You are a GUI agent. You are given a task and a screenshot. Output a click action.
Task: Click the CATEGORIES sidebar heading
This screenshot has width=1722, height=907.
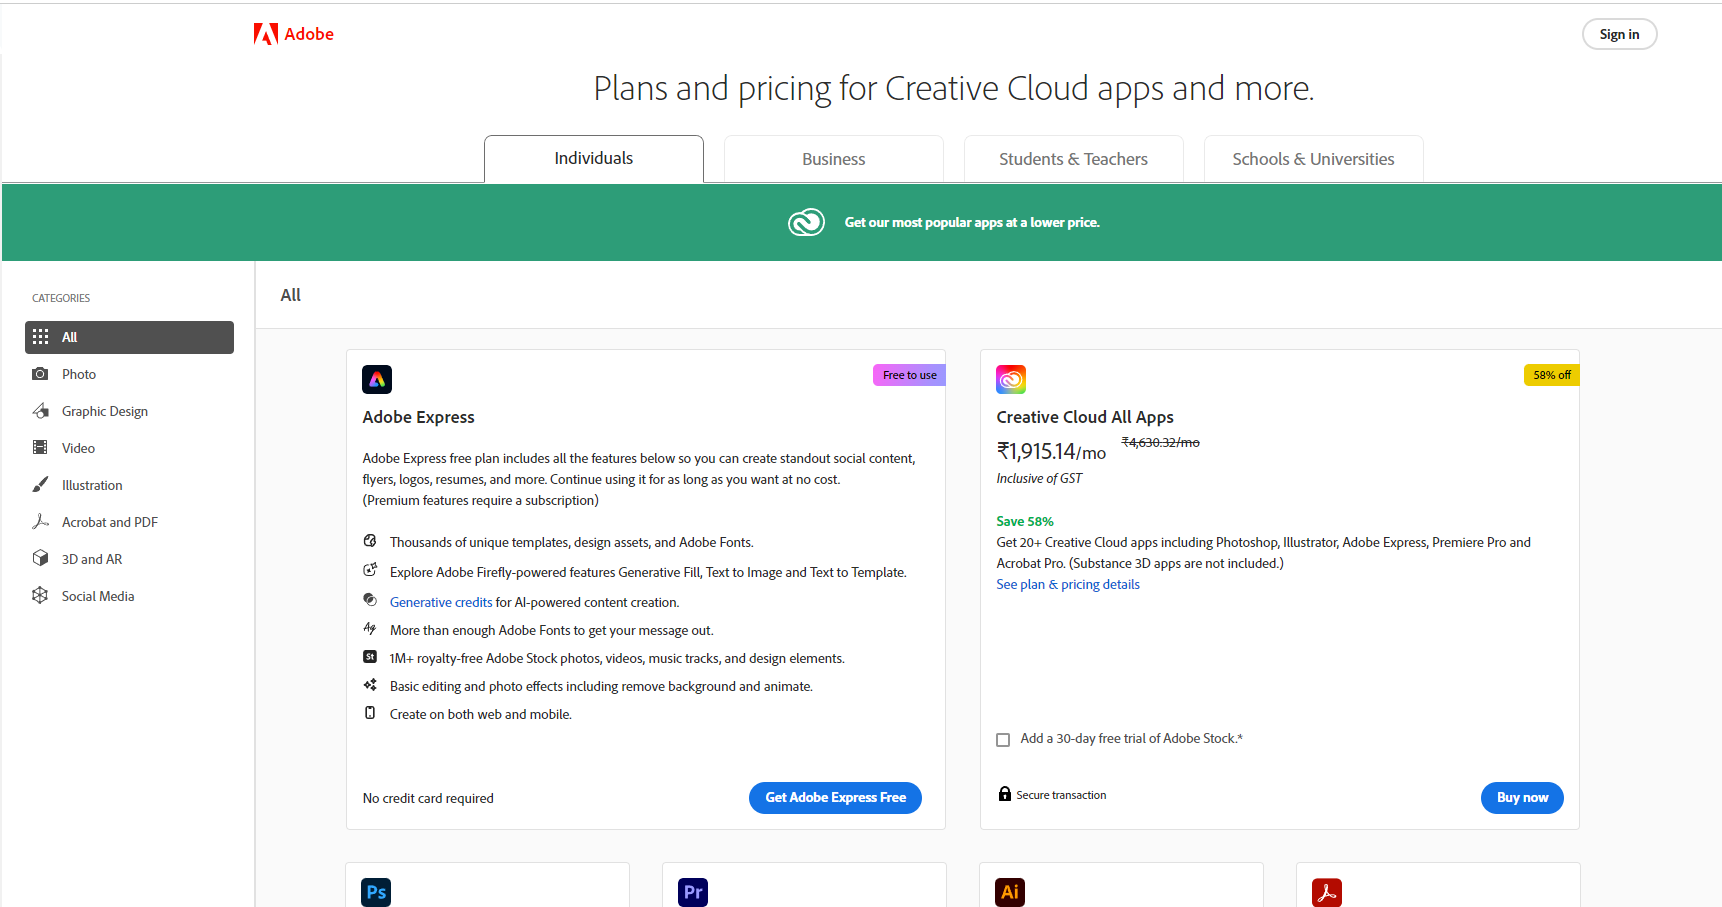(61, 298)
